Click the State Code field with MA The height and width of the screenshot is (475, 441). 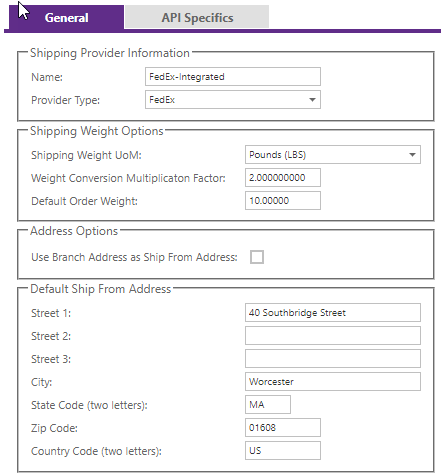[268, 405]
